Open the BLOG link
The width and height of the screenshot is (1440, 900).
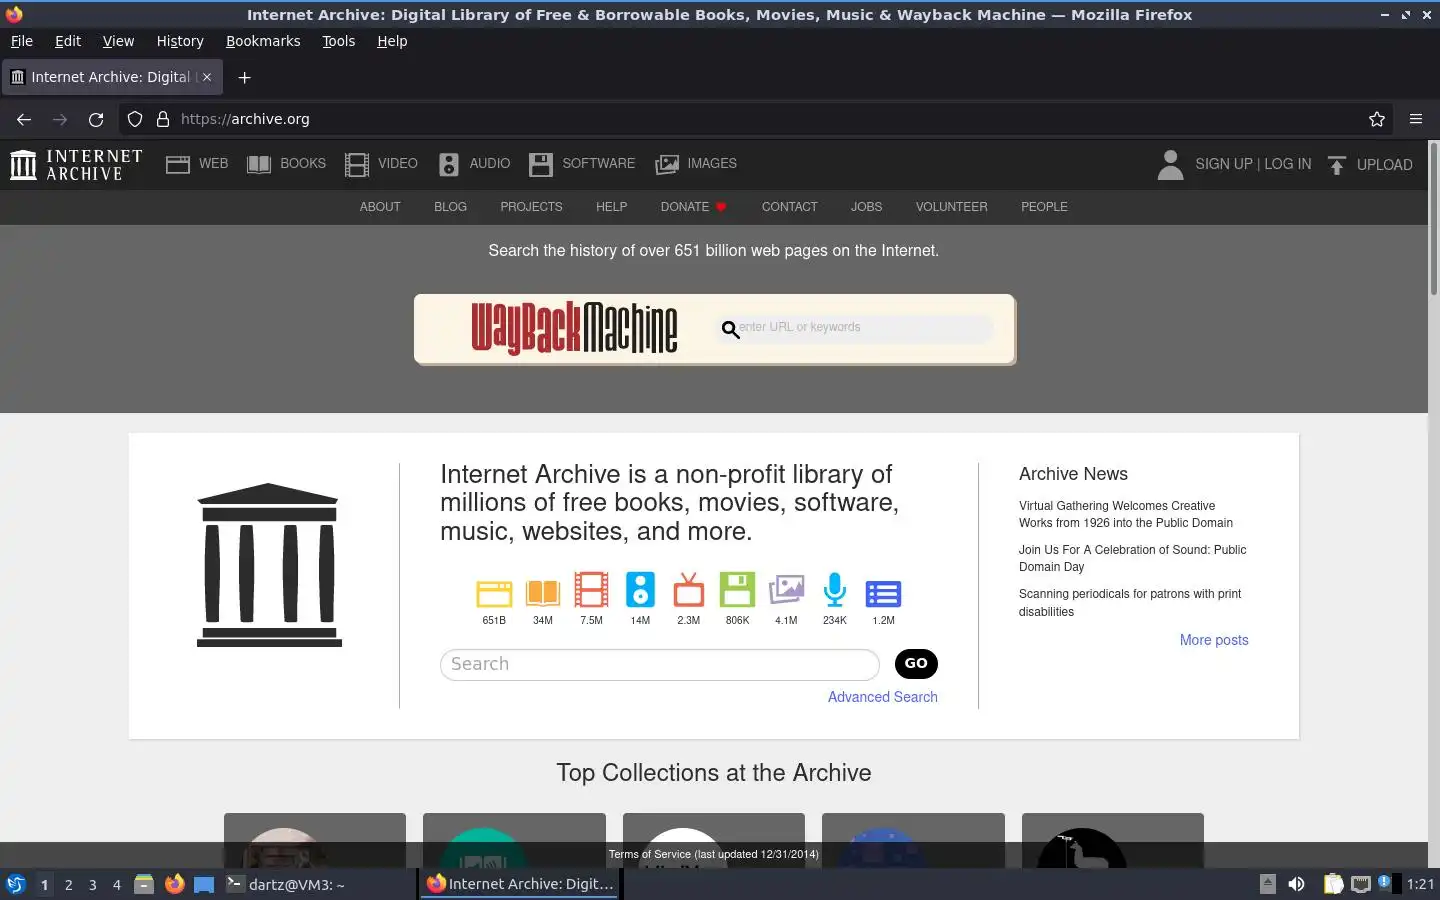[x=450, y=207]
